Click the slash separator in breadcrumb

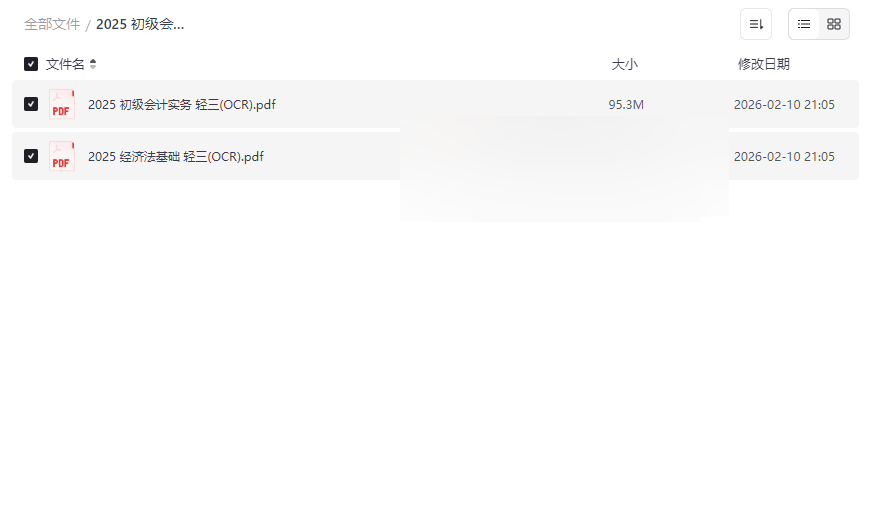[x=88, y=25]
